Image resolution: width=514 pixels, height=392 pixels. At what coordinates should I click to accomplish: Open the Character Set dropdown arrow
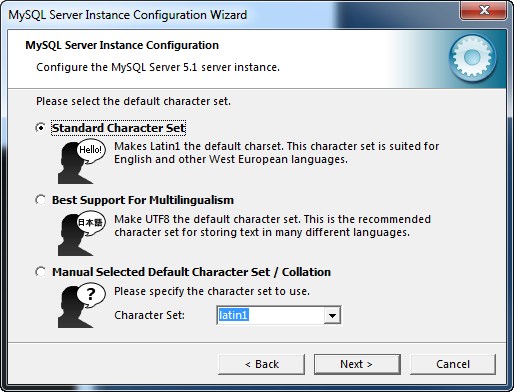[332, 315]
